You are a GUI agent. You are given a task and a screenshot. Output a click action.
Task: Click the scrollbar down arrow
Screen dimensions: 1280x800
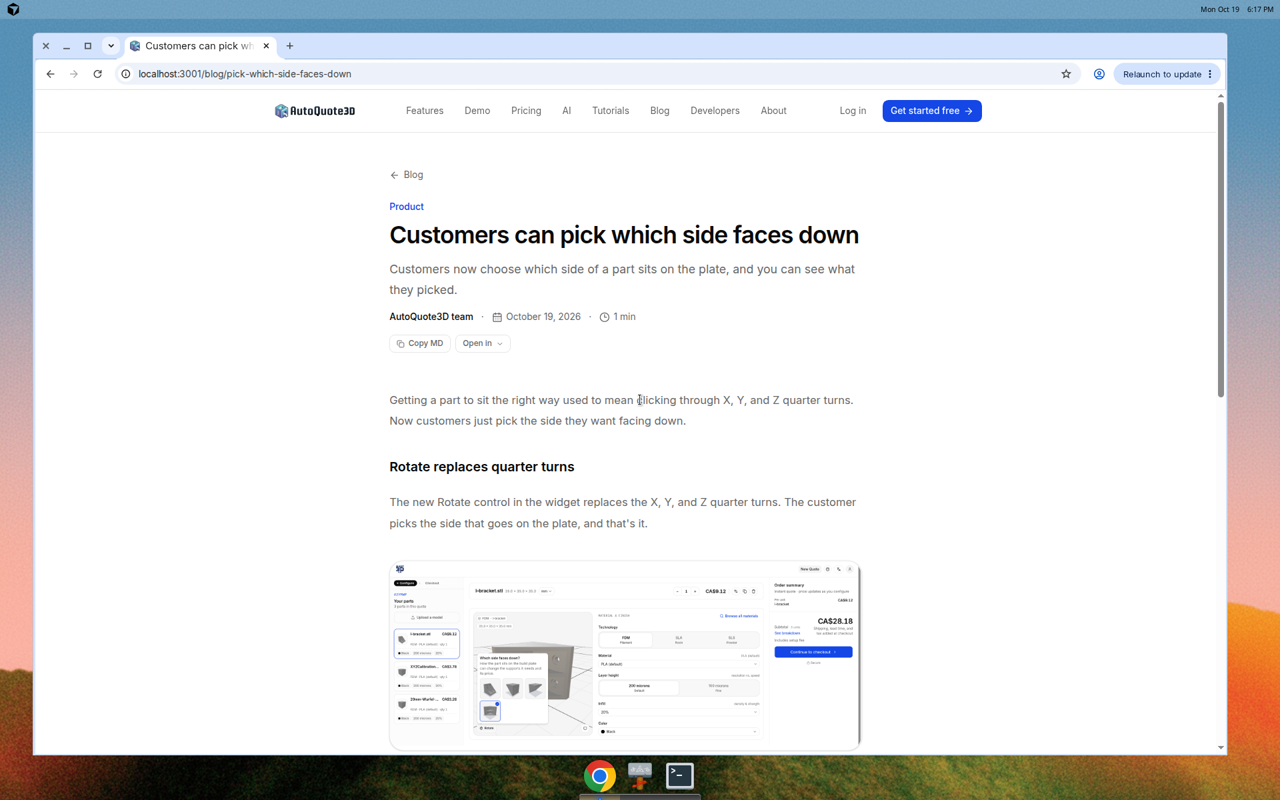[1221, 748]
